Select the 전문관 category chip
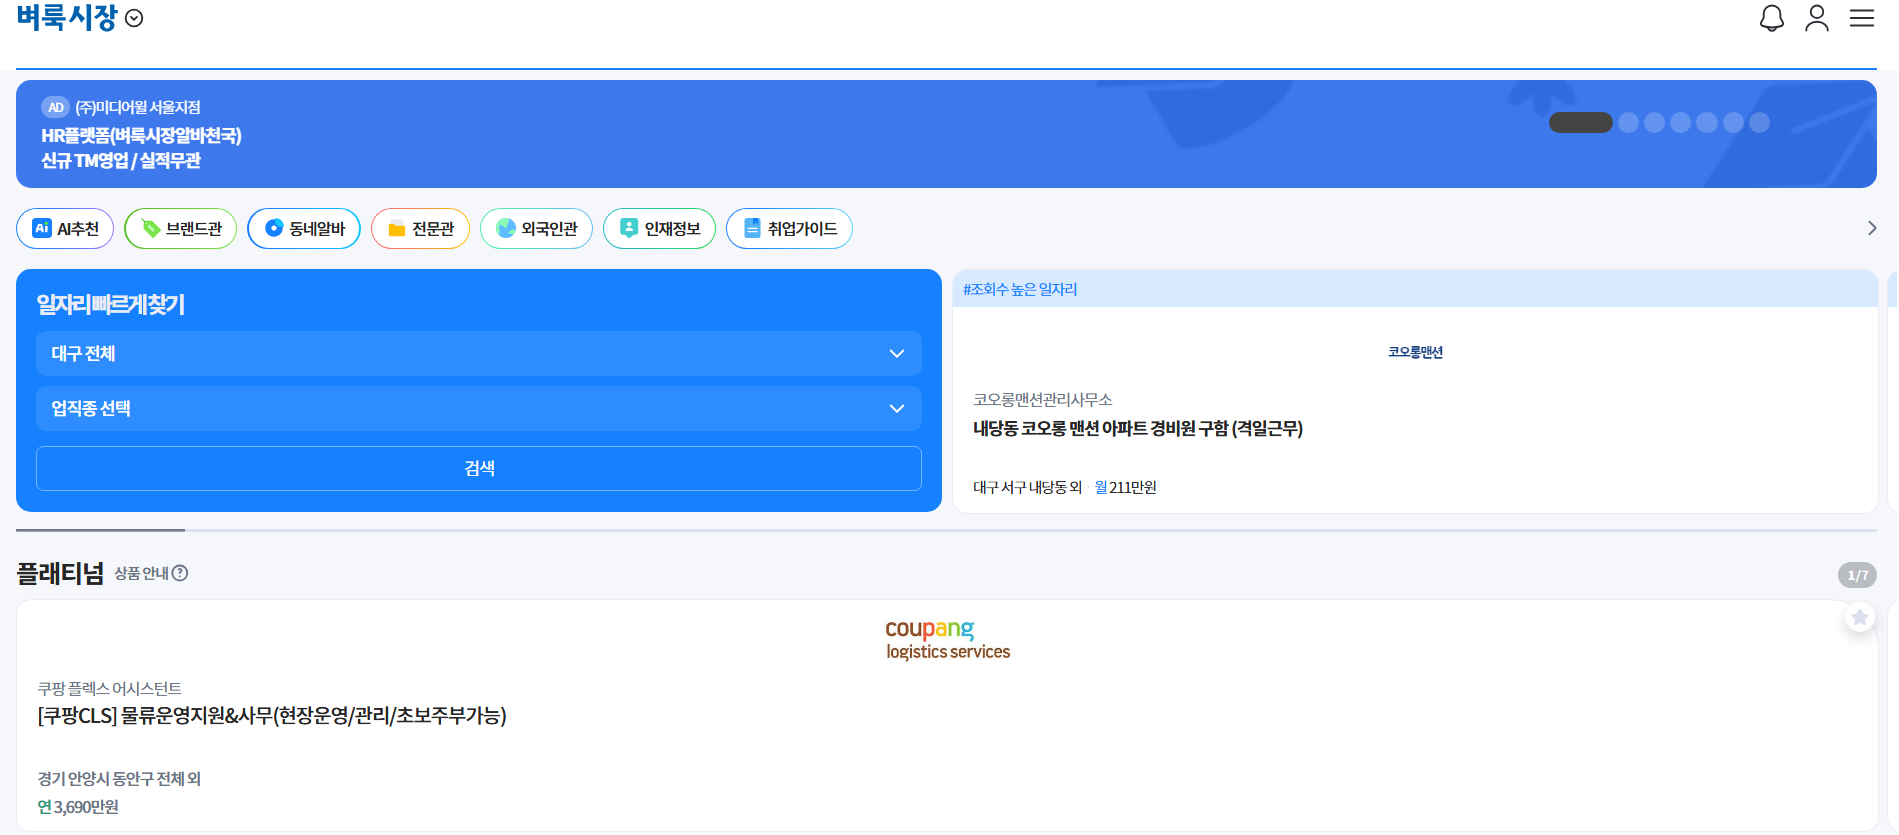The image size is (1899, 835). click(x=420, y=228)
